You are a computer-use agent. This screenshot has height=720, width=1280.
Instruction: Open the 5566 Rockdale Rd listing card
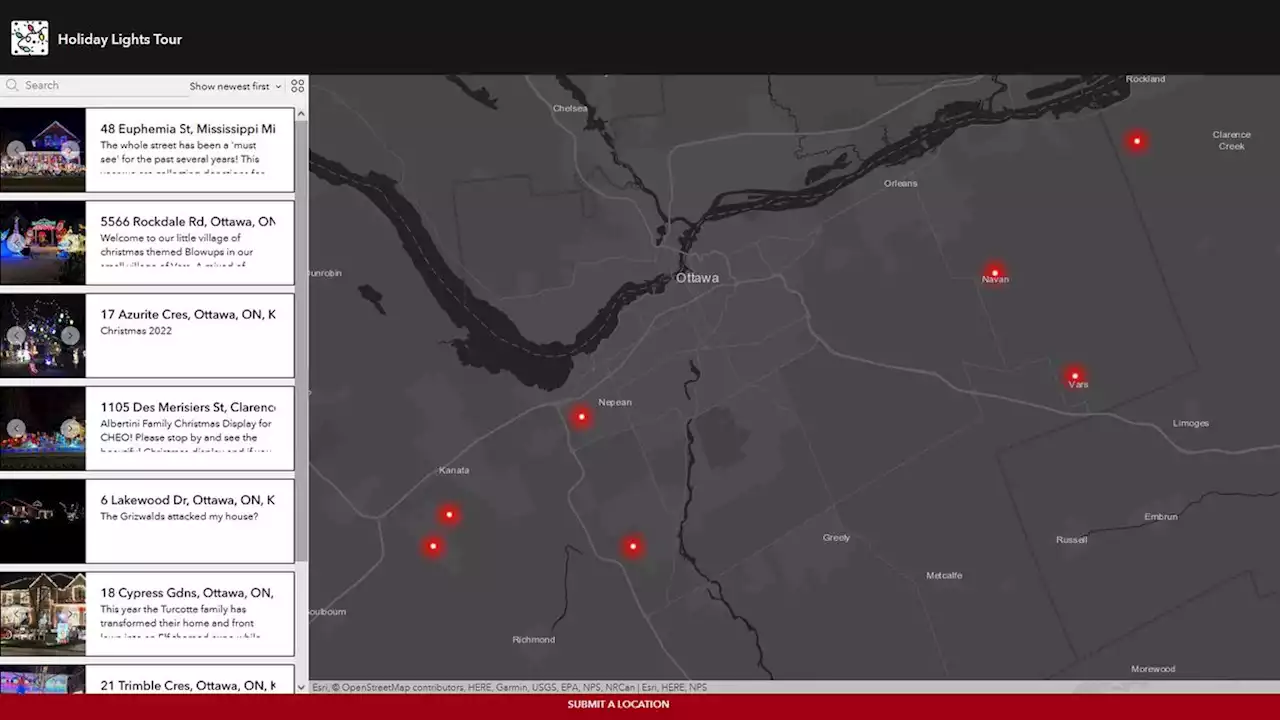pyautogui.click(x=147, y=243)
